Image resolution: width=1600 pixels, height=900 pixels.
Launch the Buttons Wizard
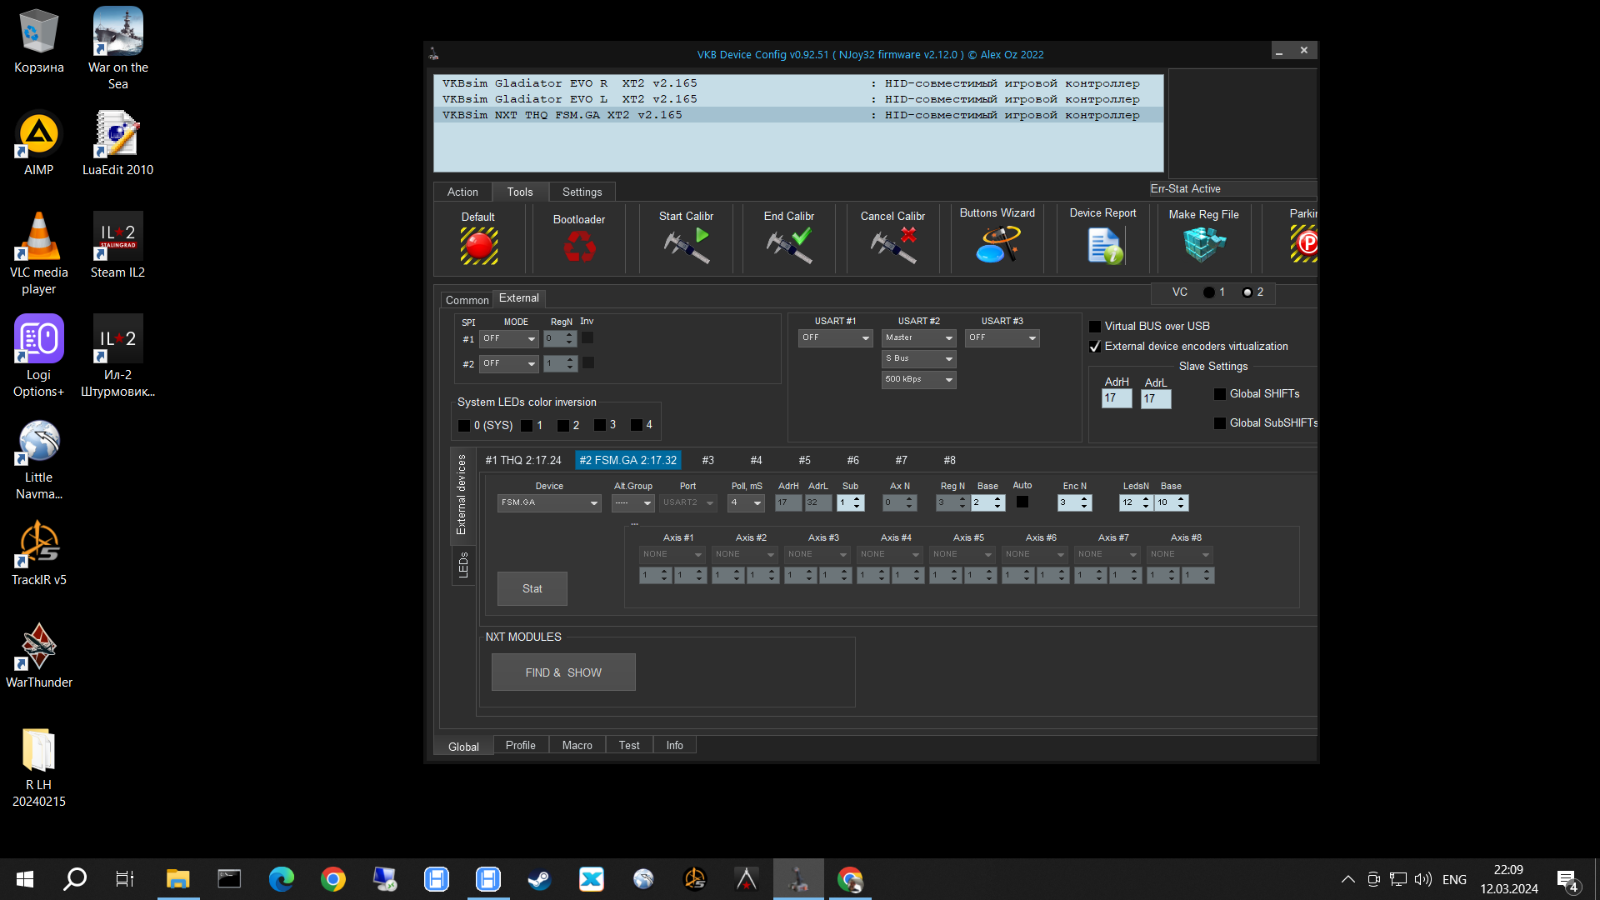pos(998,244)
